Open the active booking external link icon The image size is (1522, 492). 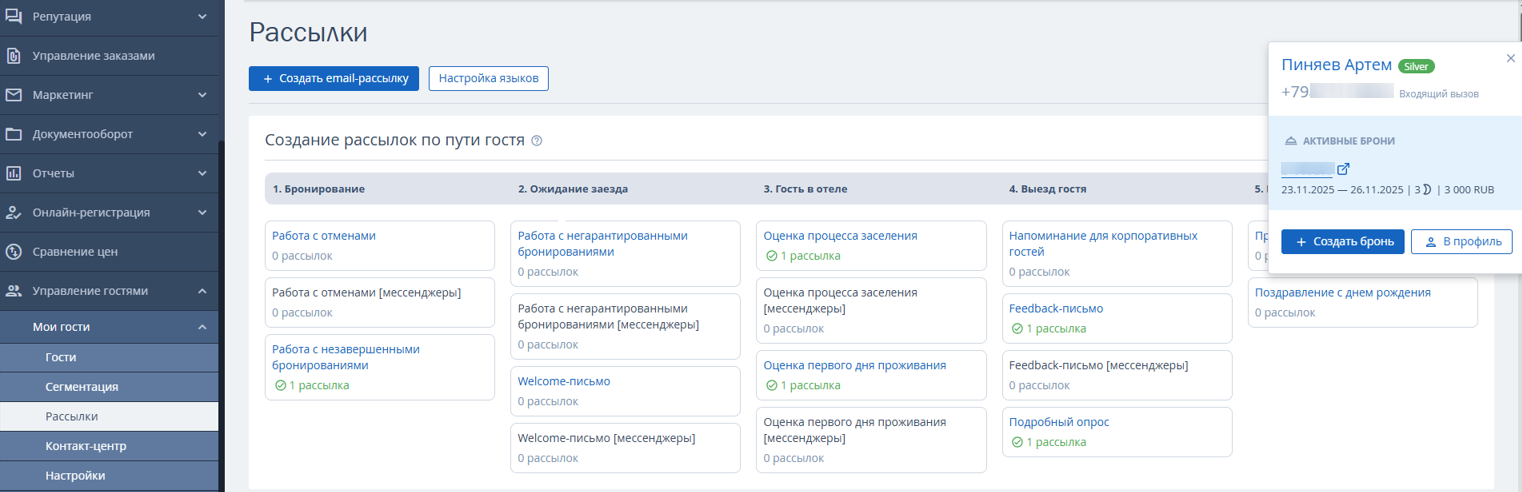coord(1343,169)
